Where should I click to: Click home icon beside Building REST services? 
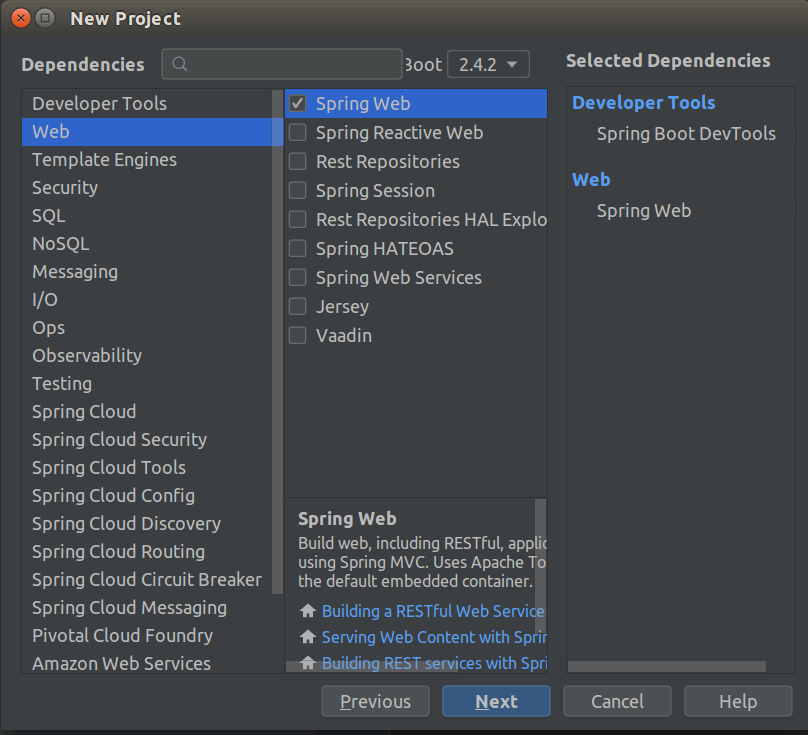coord(308,663)
